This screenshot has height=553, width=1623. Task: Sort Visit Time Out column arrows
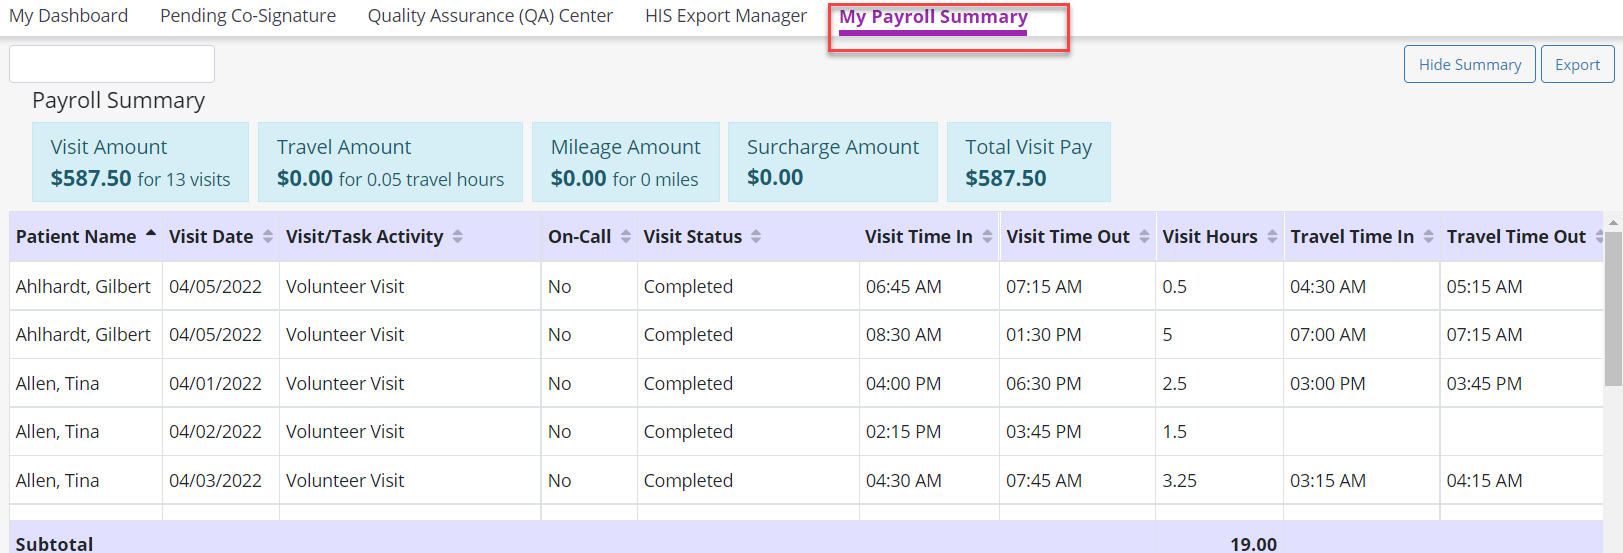(1144, 237)
